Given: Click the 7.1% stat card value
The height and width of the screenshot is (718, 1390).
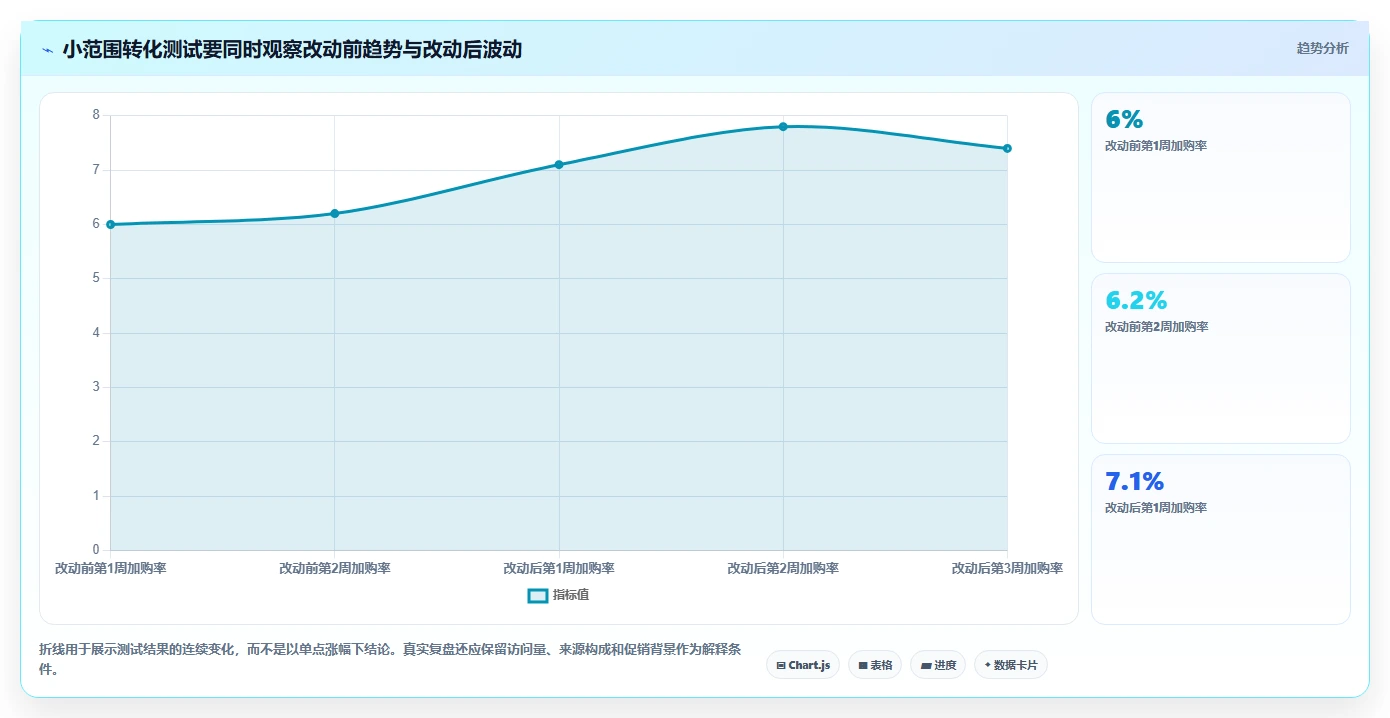Looking at the screenshot, I should click(x=1134, y=482).
